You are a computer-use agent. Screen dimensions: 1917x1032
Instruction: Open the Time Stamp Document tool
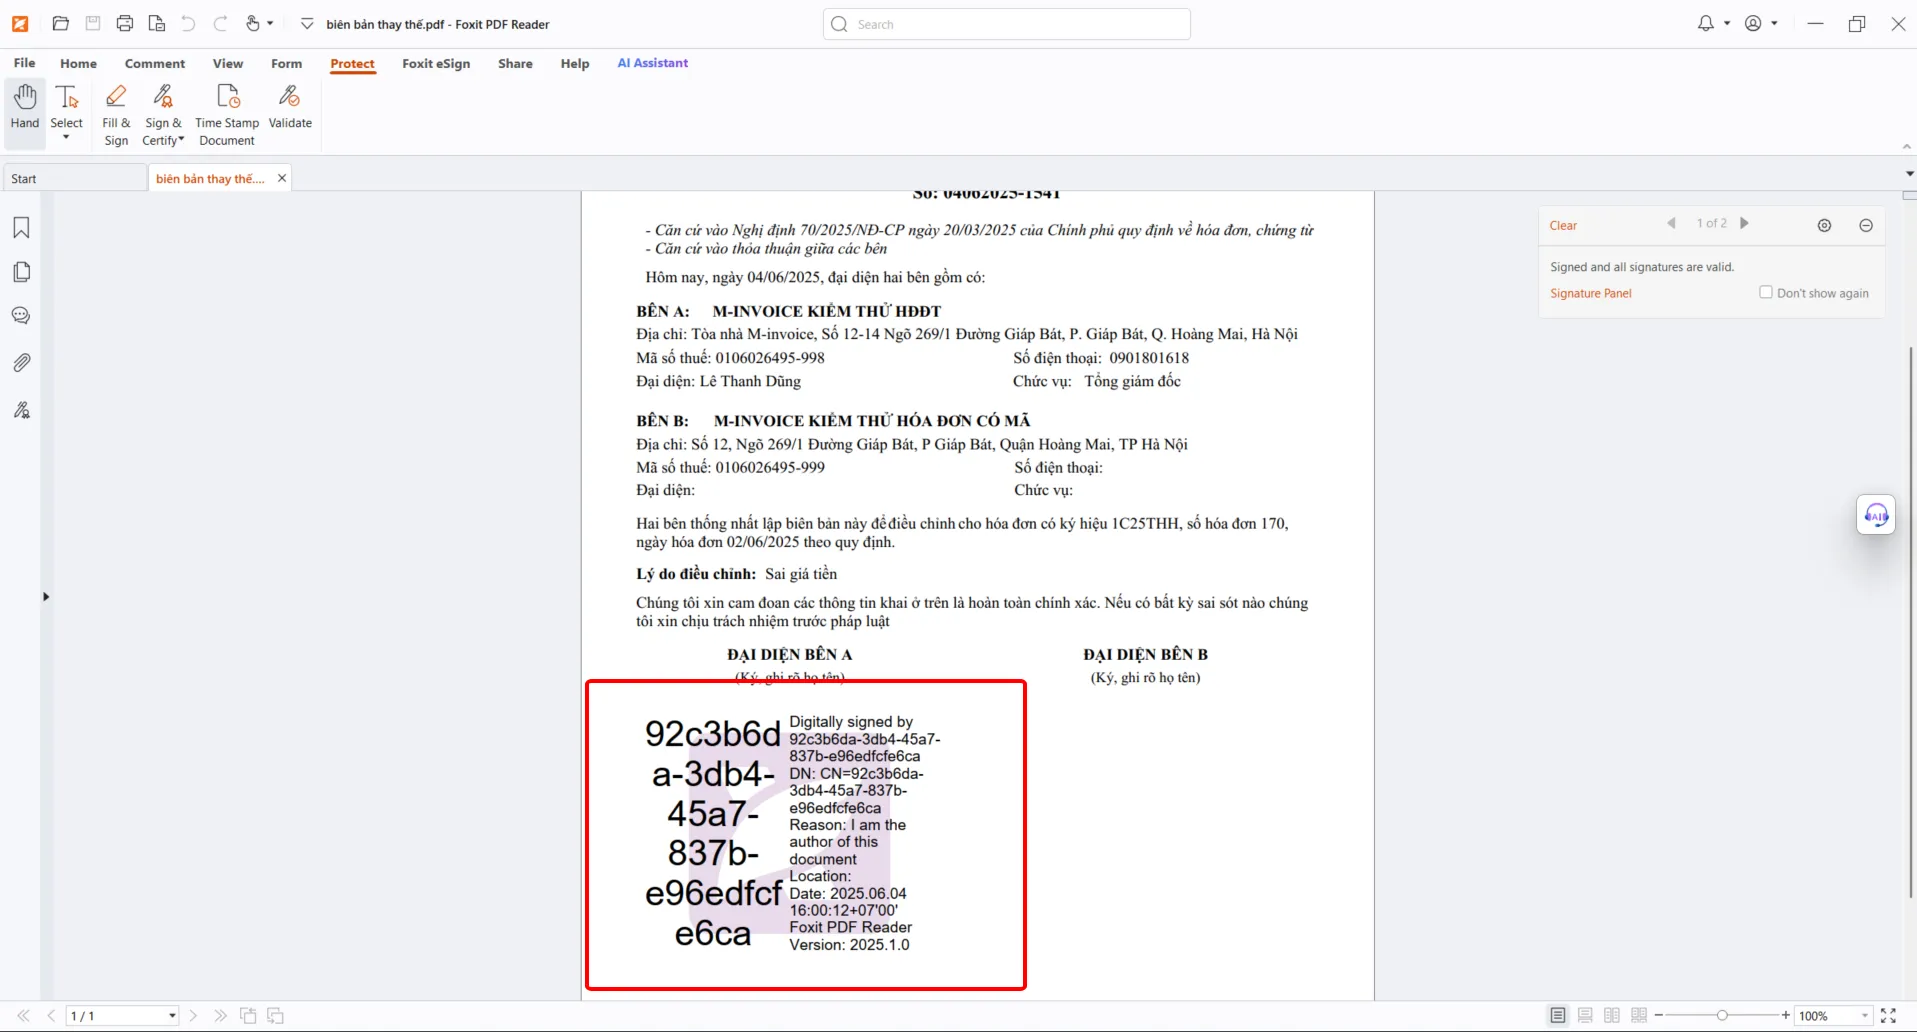pos(227,115)
